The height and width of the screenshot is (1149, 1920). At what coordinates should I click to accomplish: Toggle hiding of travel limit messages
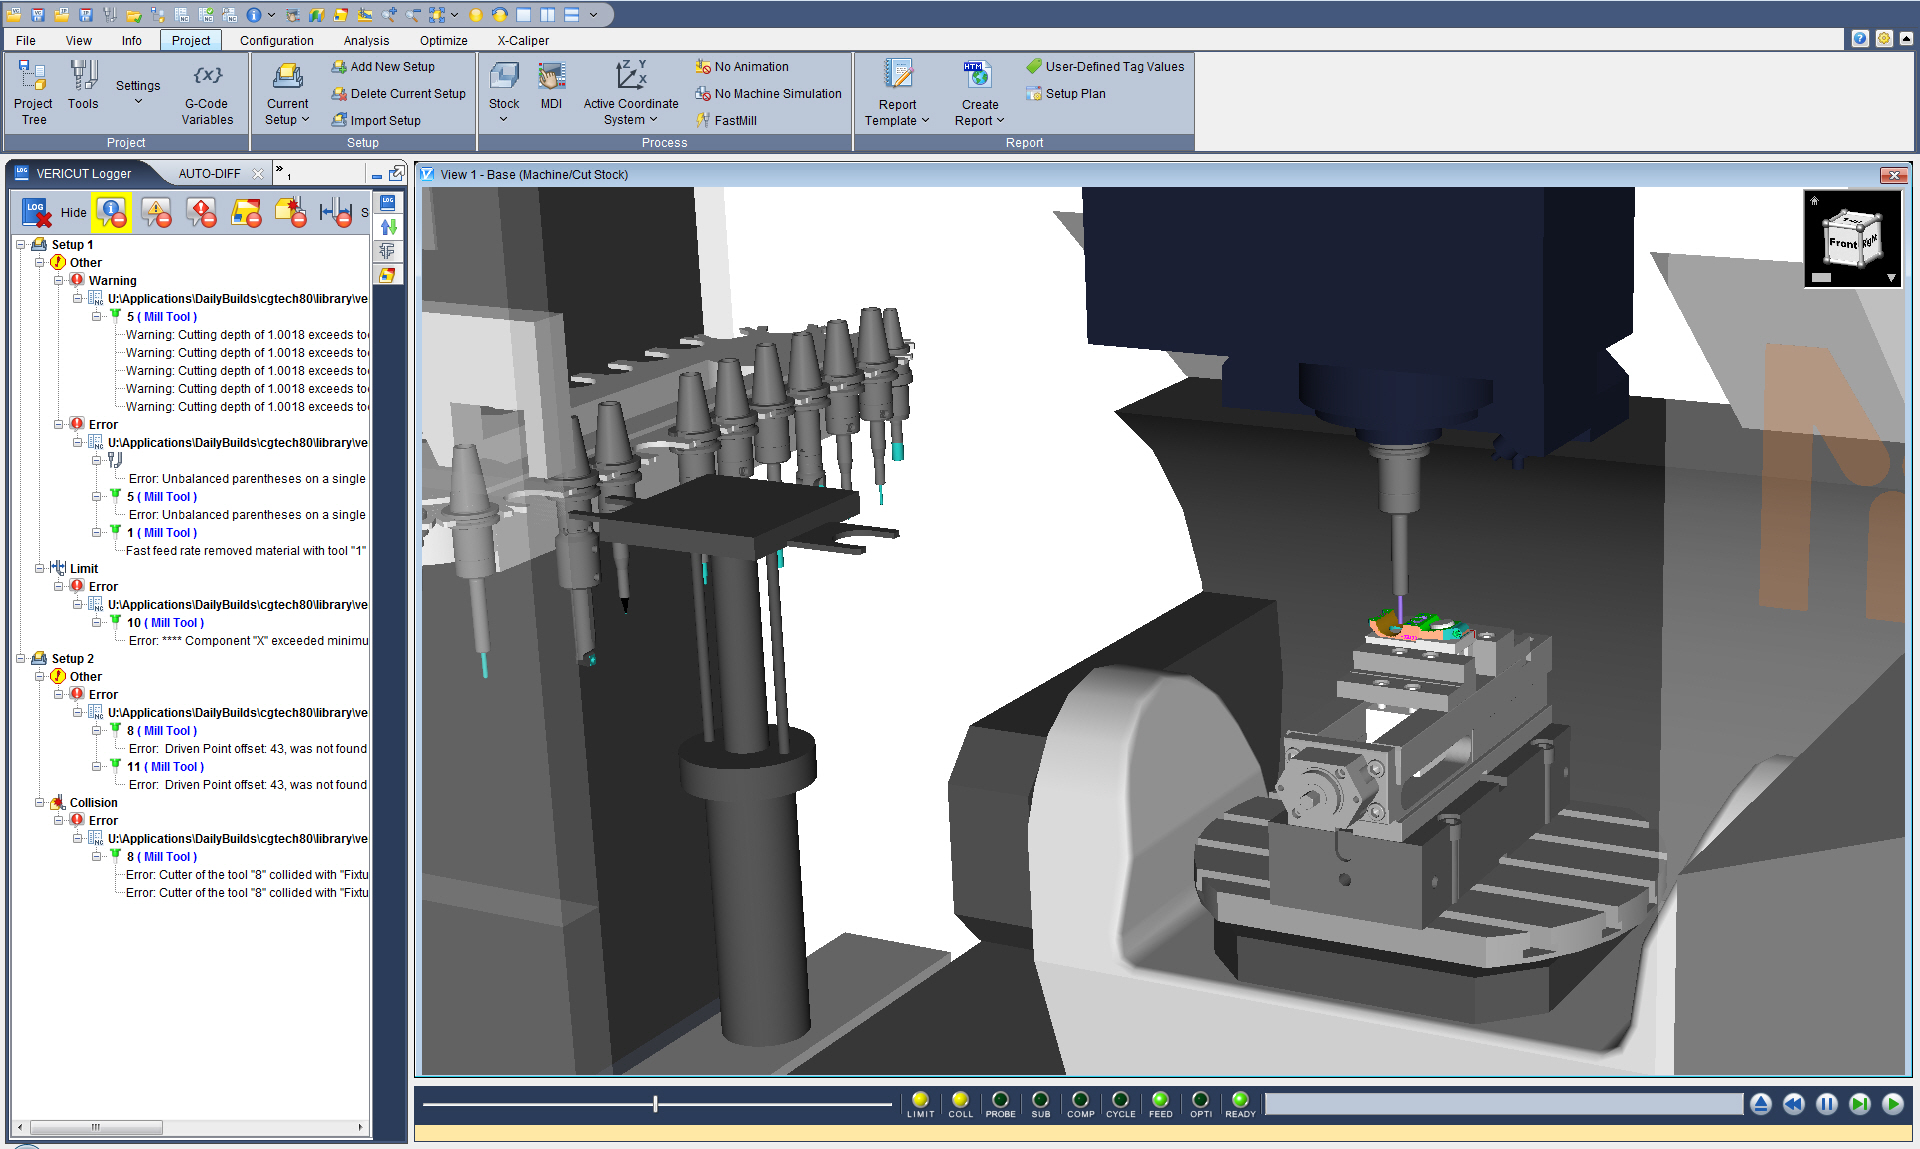click(336, 212)
